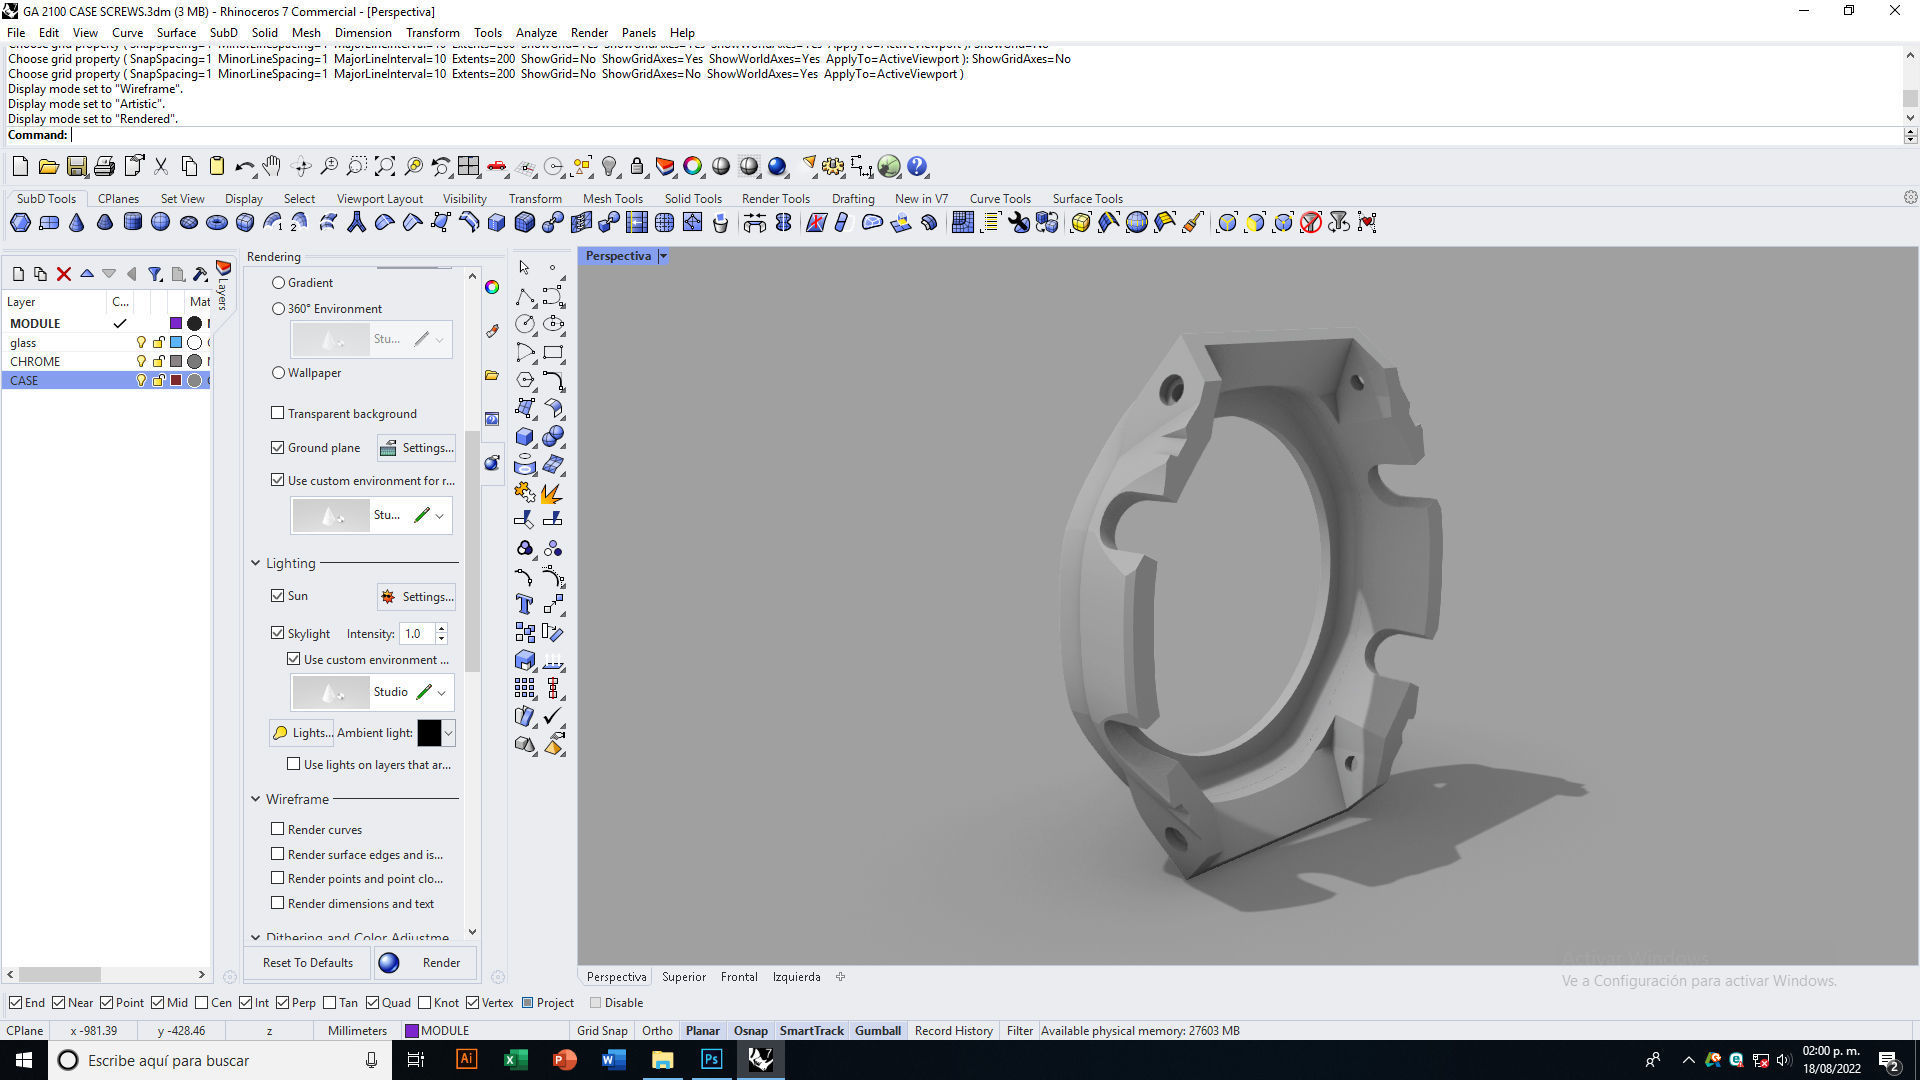Select the Gradient radio button
The width and height of the screenshot is (1920, 1080).
(x=278, y=283)
